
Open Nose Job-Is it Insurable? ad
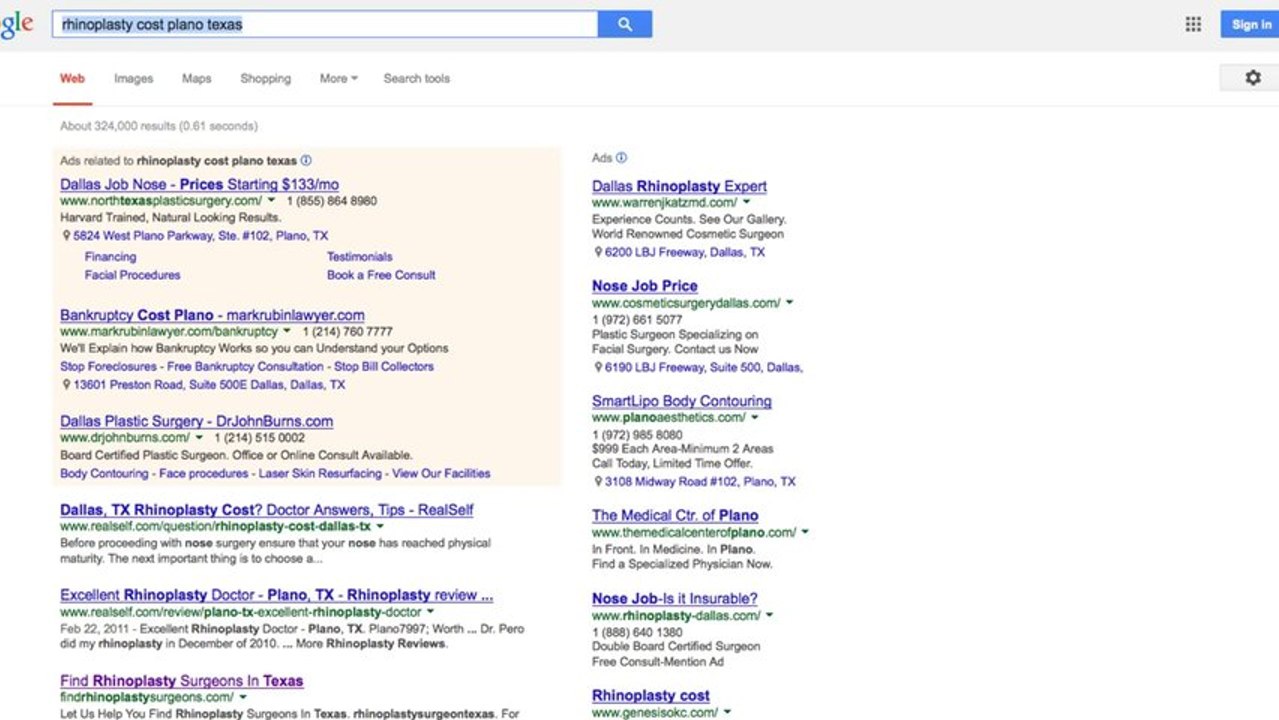(675, 599)
